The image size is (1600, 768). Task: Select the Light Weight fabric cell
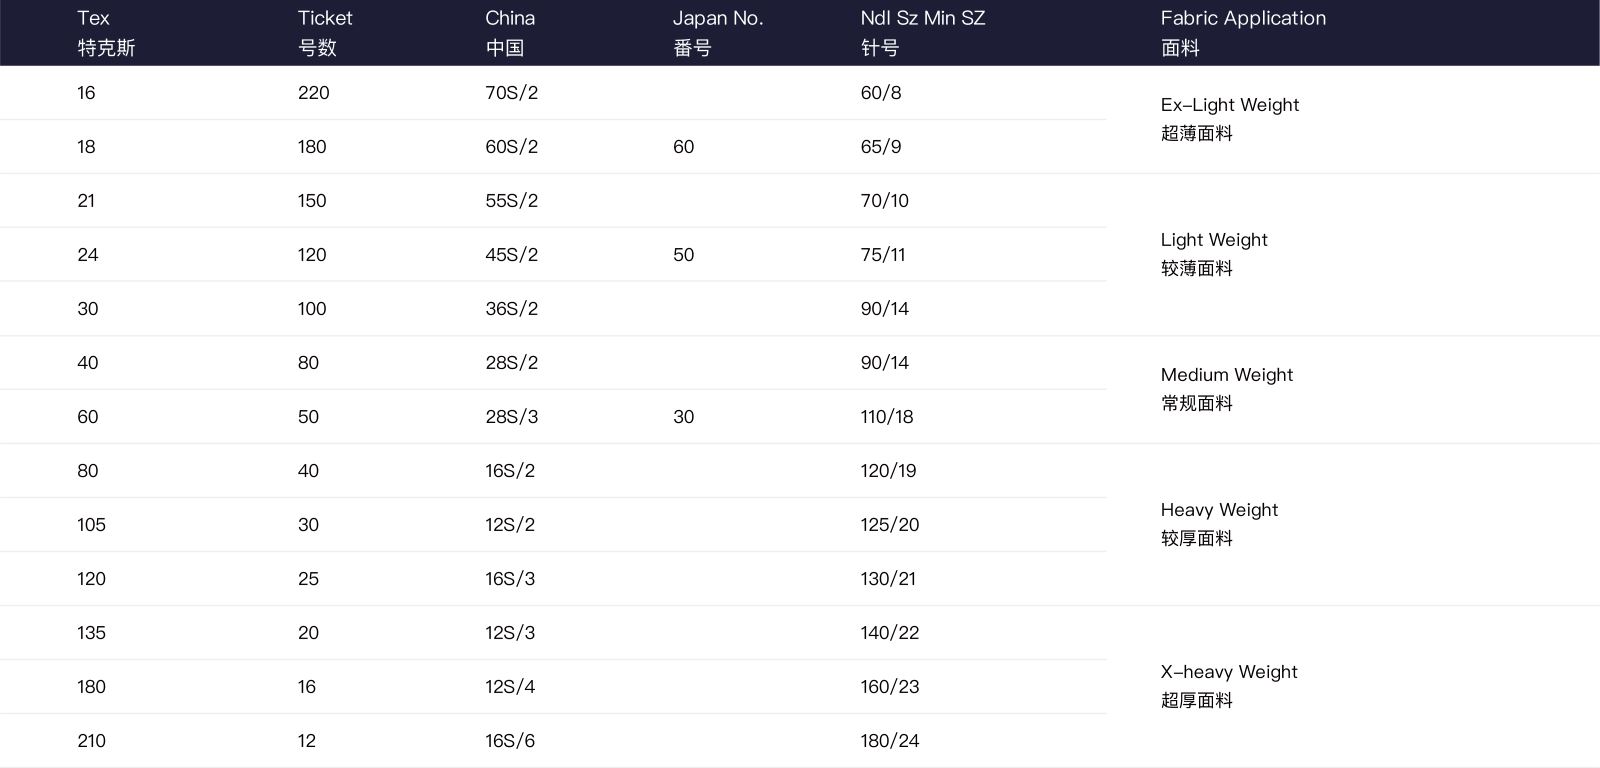1214,254
